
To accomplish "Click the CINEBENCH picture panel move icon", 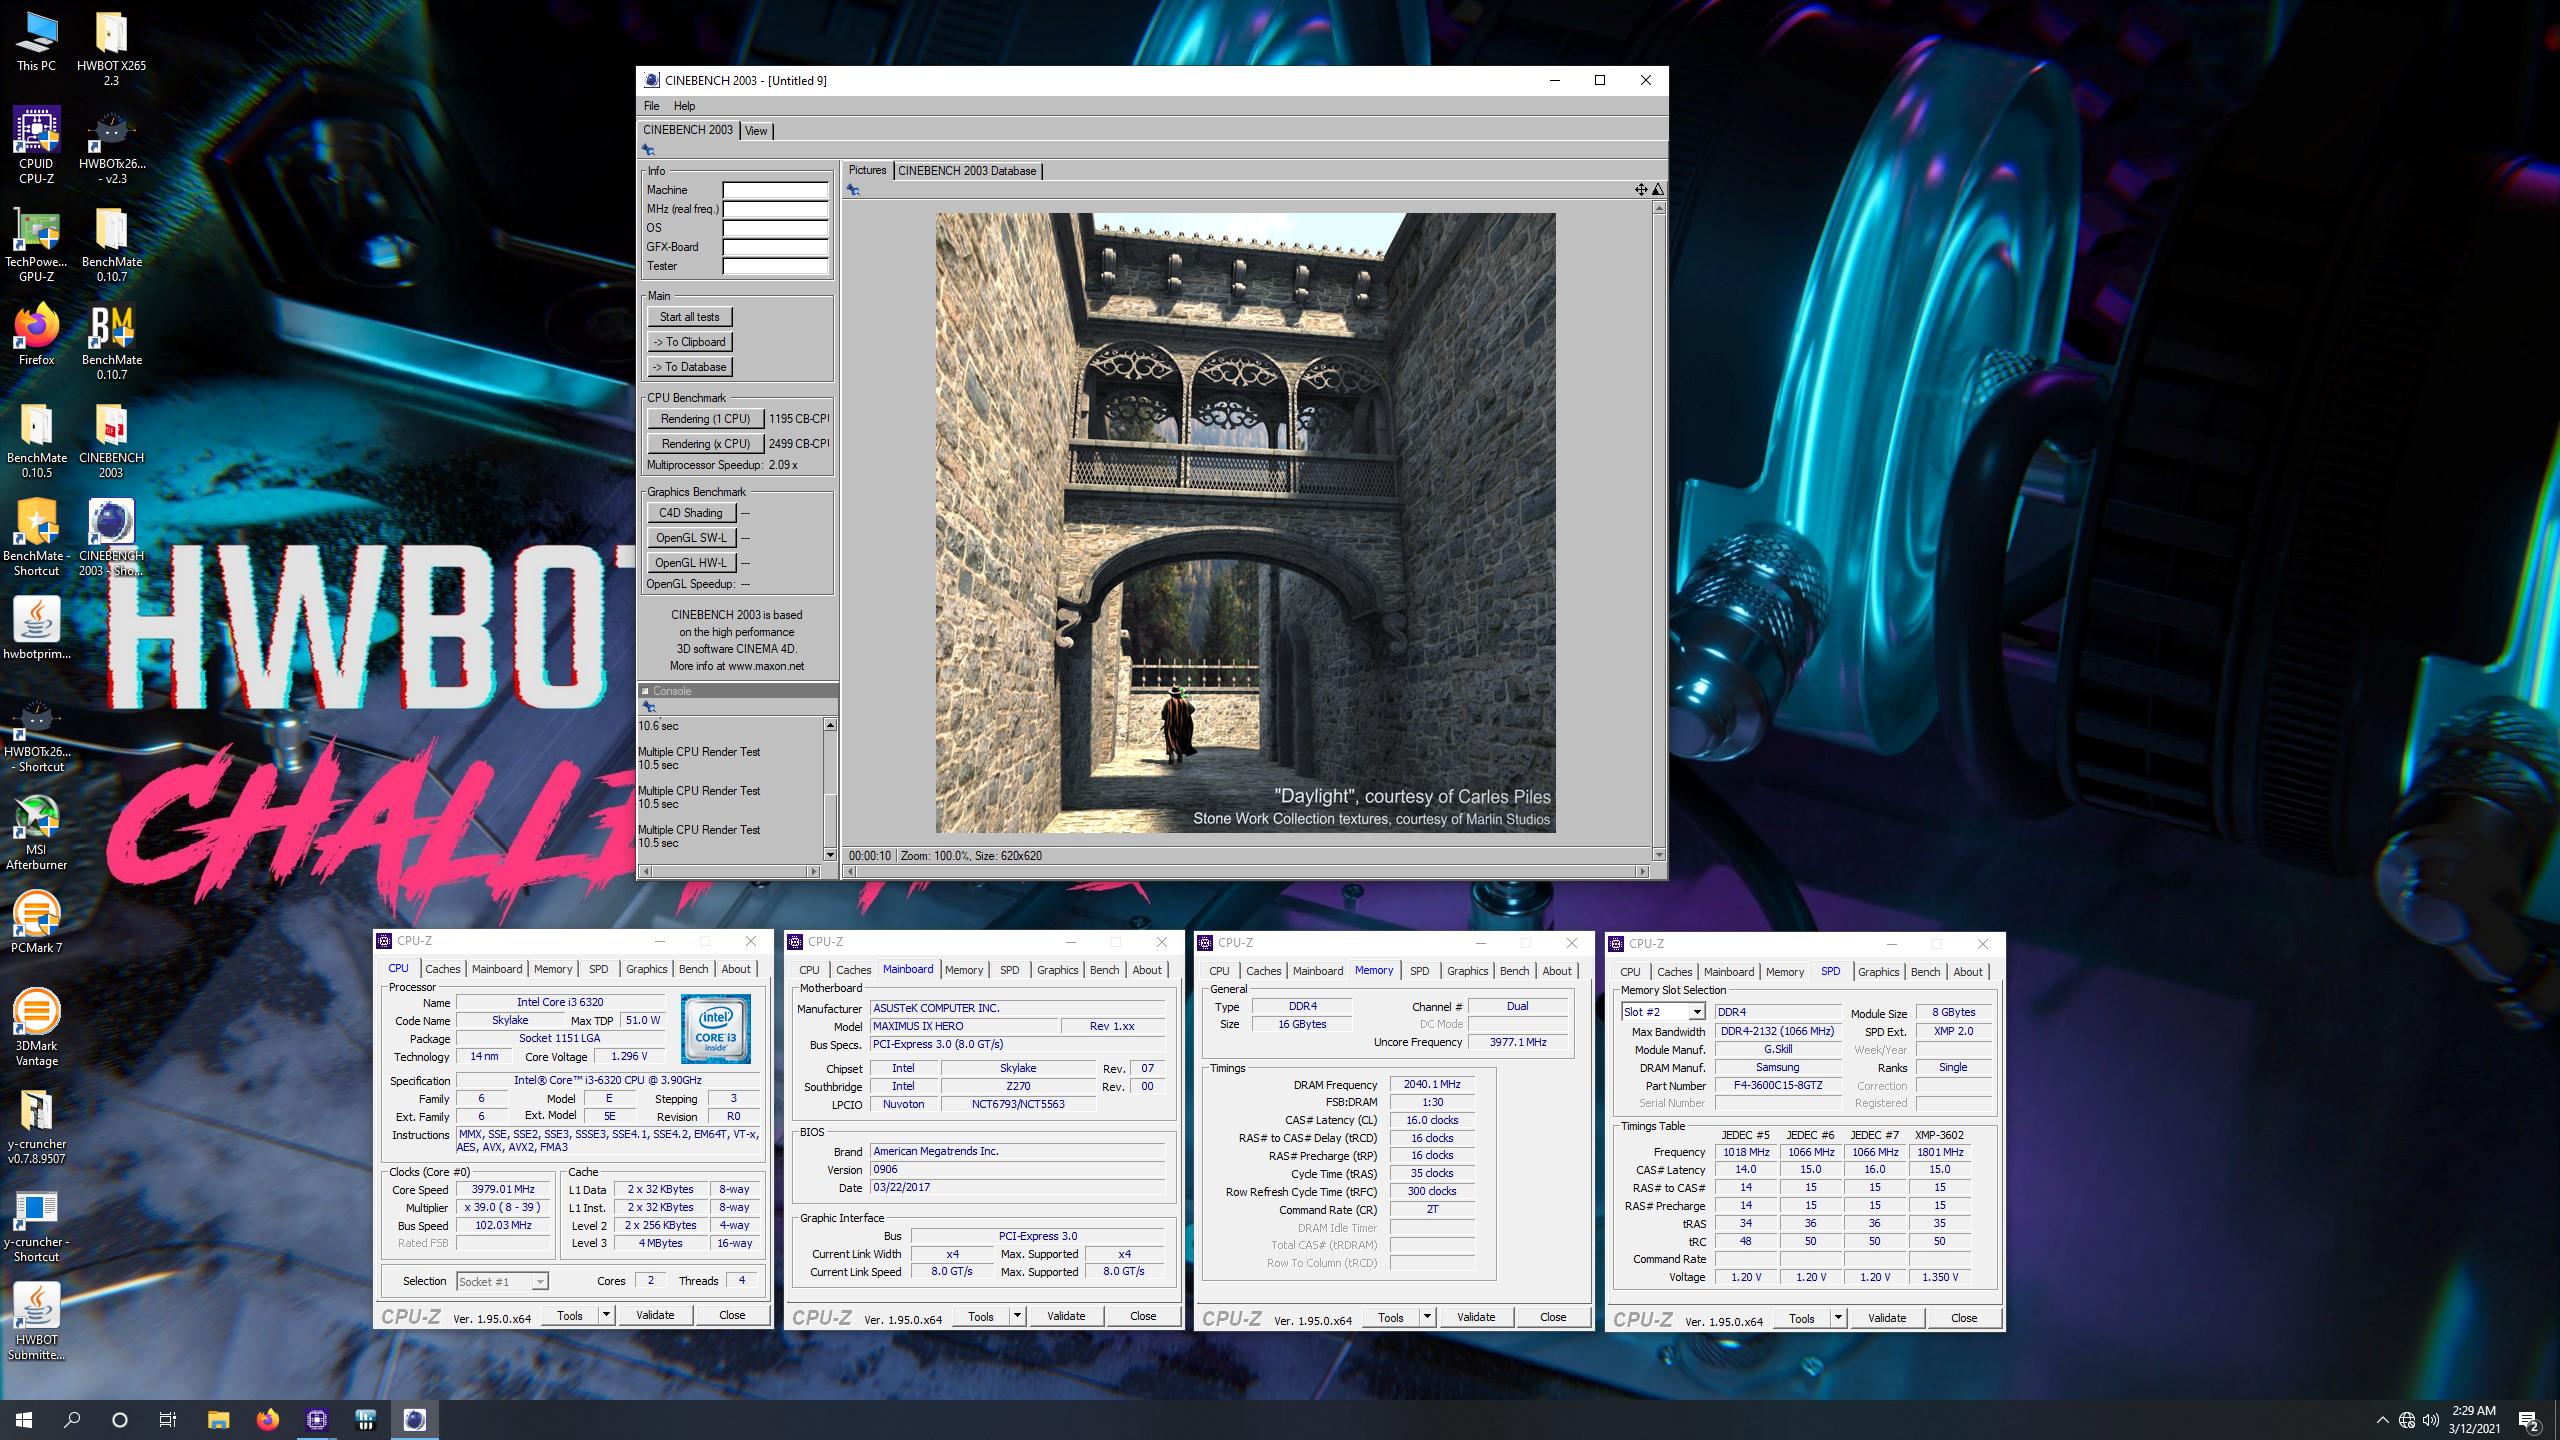I will 1641,189.
